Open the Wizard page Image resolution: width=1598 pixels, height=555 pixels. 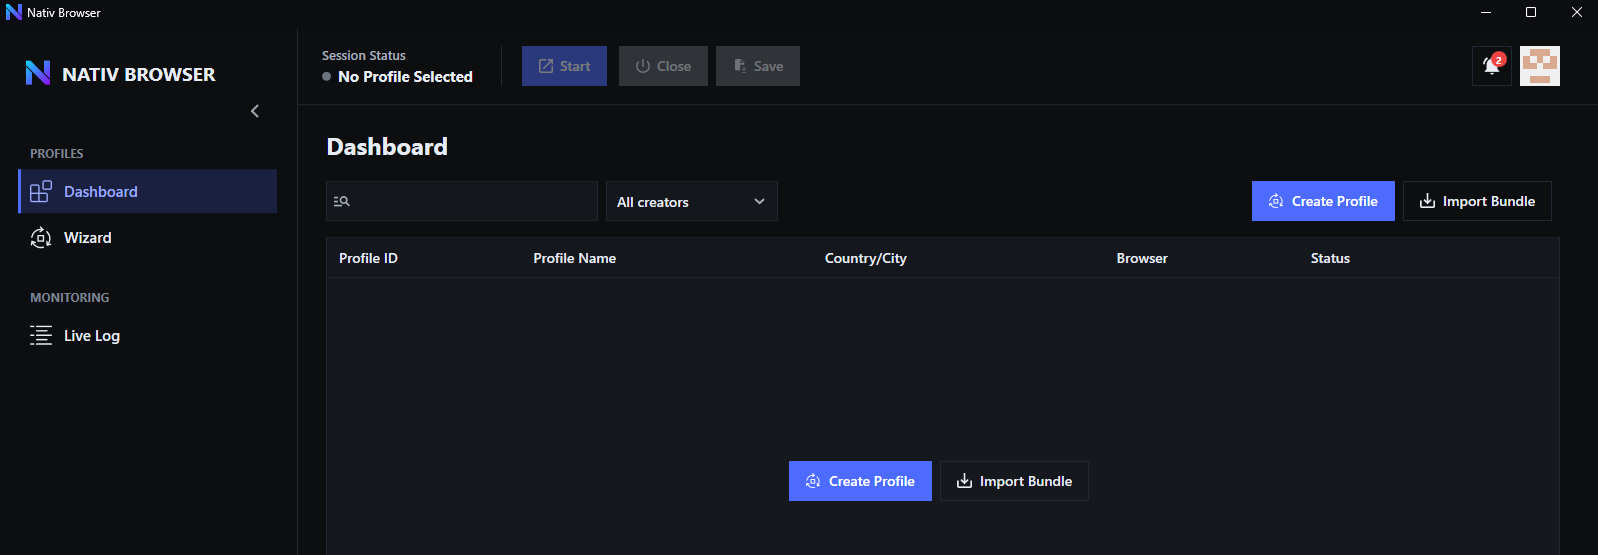point(148,237)
